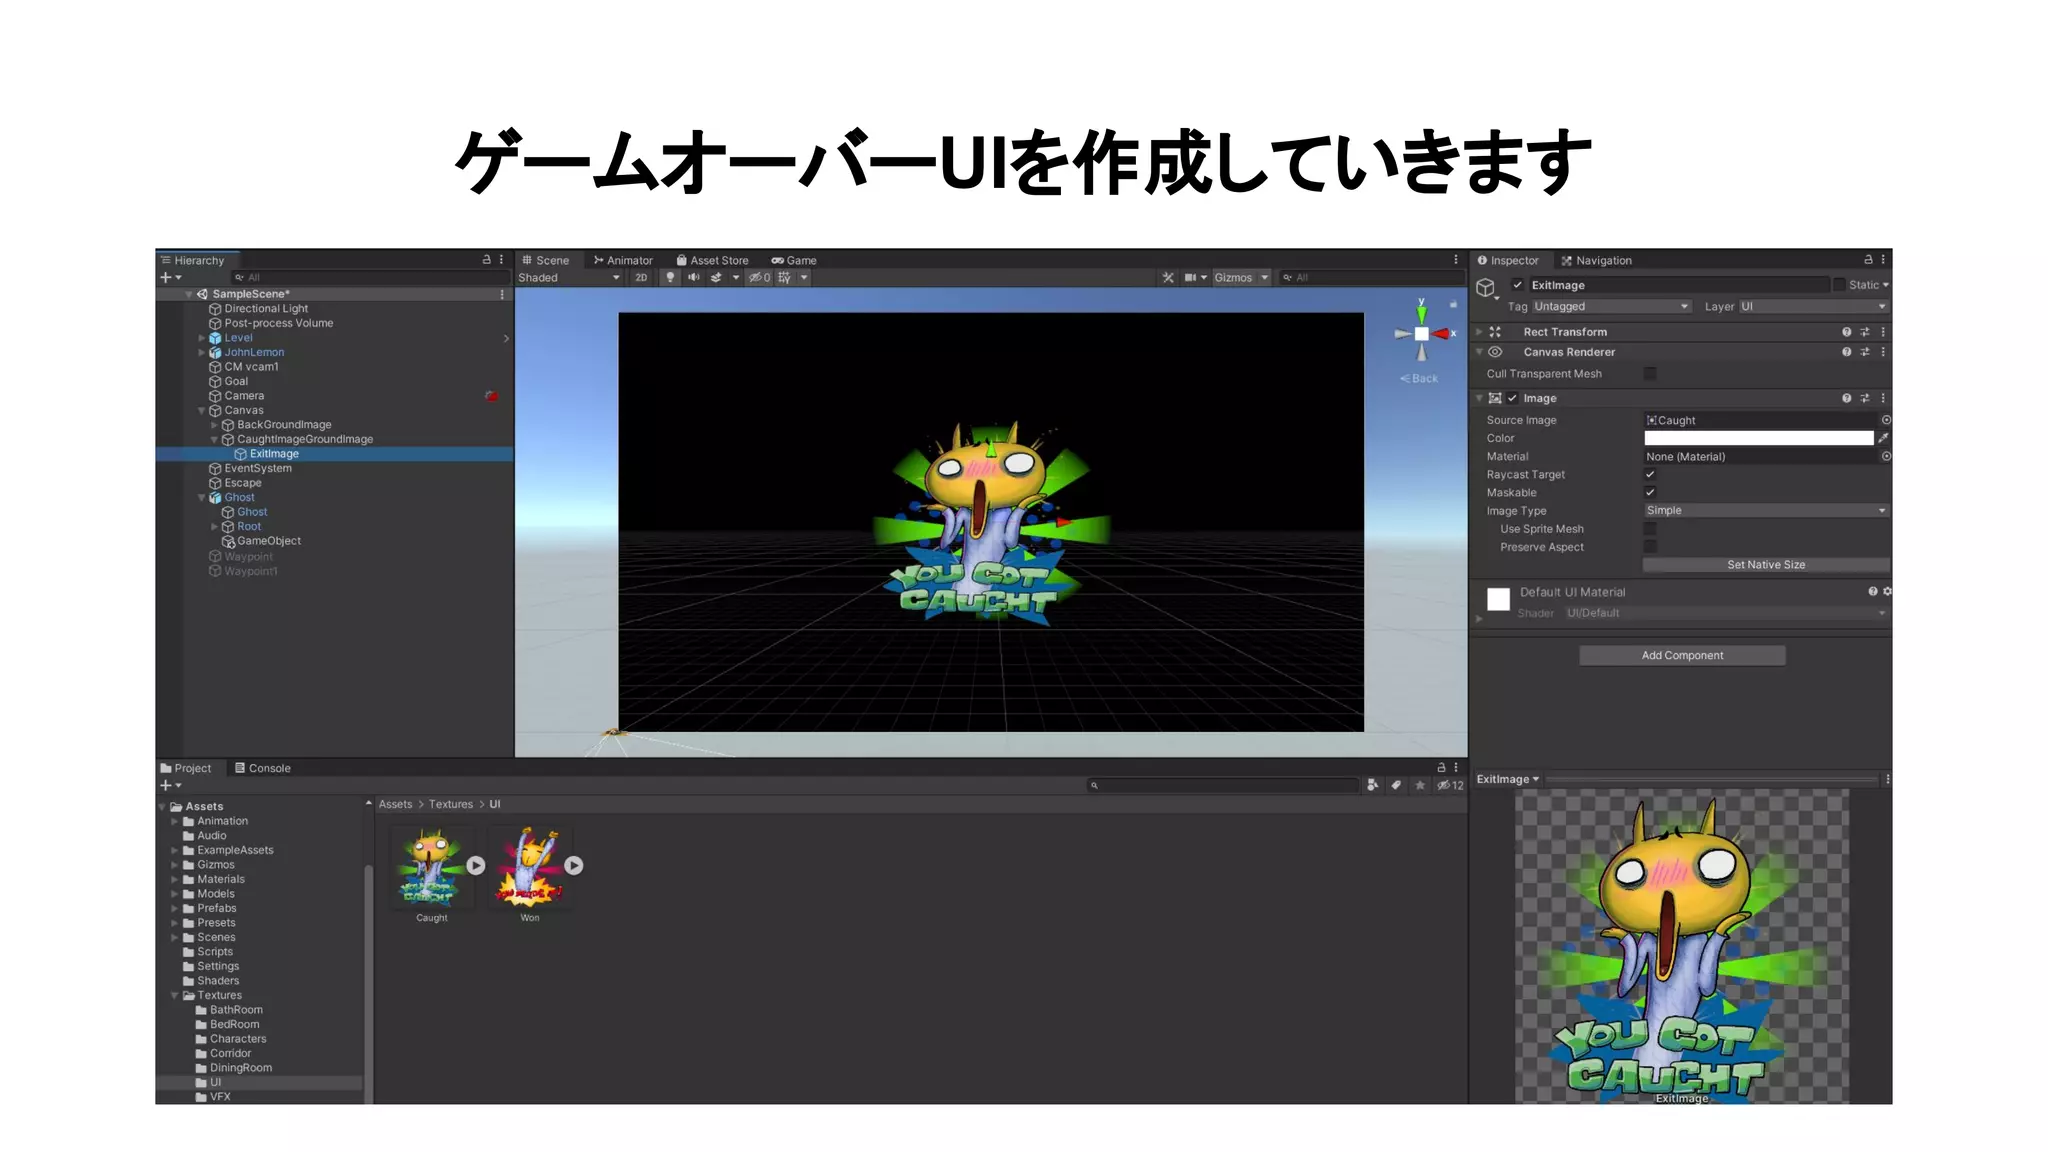Open the Asset Store tab

click(712, 260)
